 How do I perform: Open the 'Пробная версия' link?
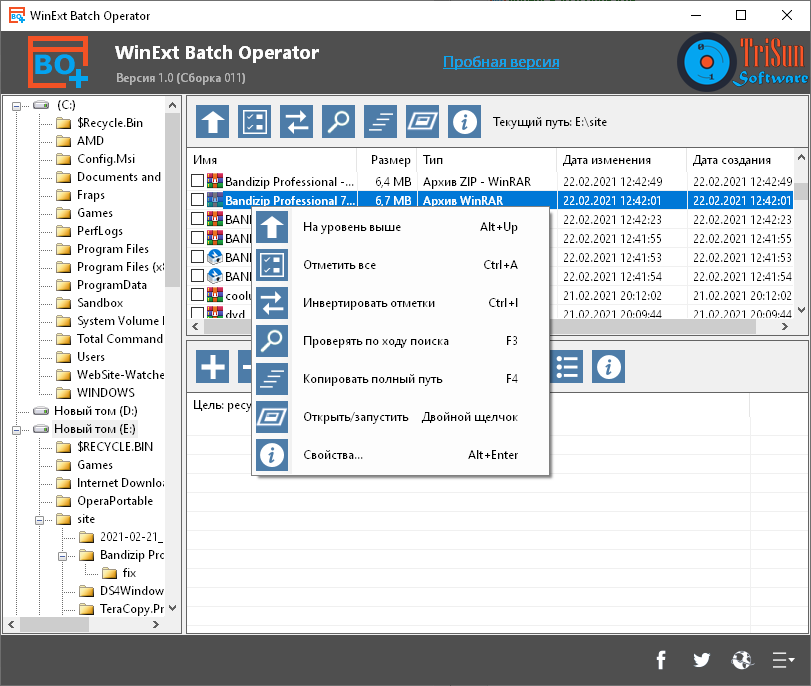coord(501,62)
